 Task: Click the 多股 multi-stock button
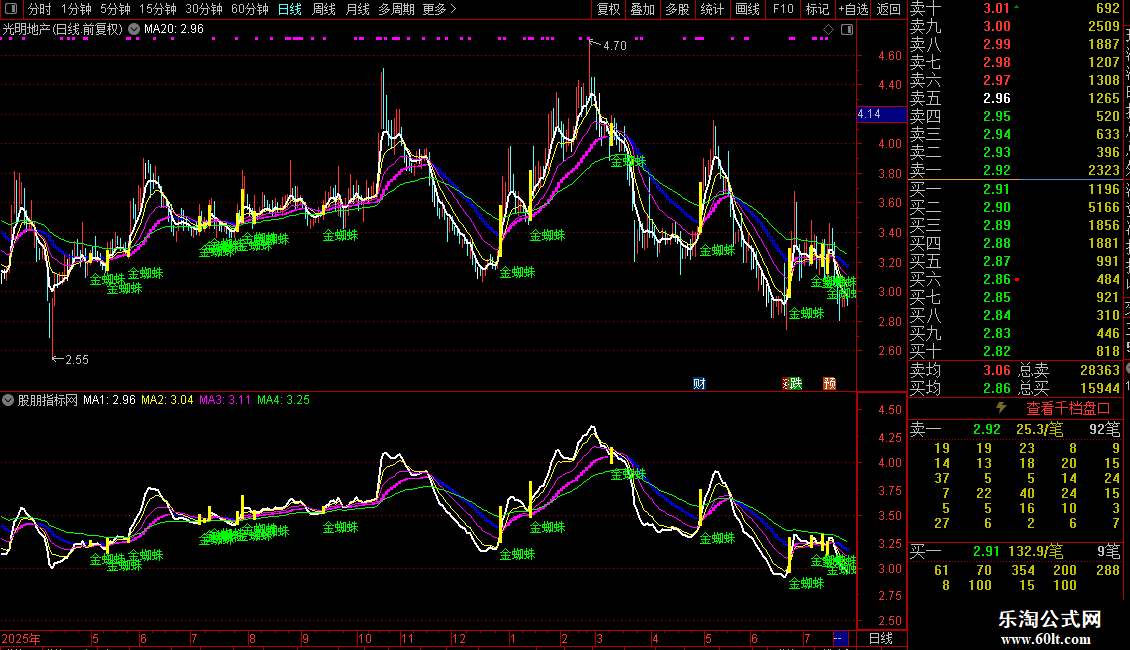tap(677, 9)
